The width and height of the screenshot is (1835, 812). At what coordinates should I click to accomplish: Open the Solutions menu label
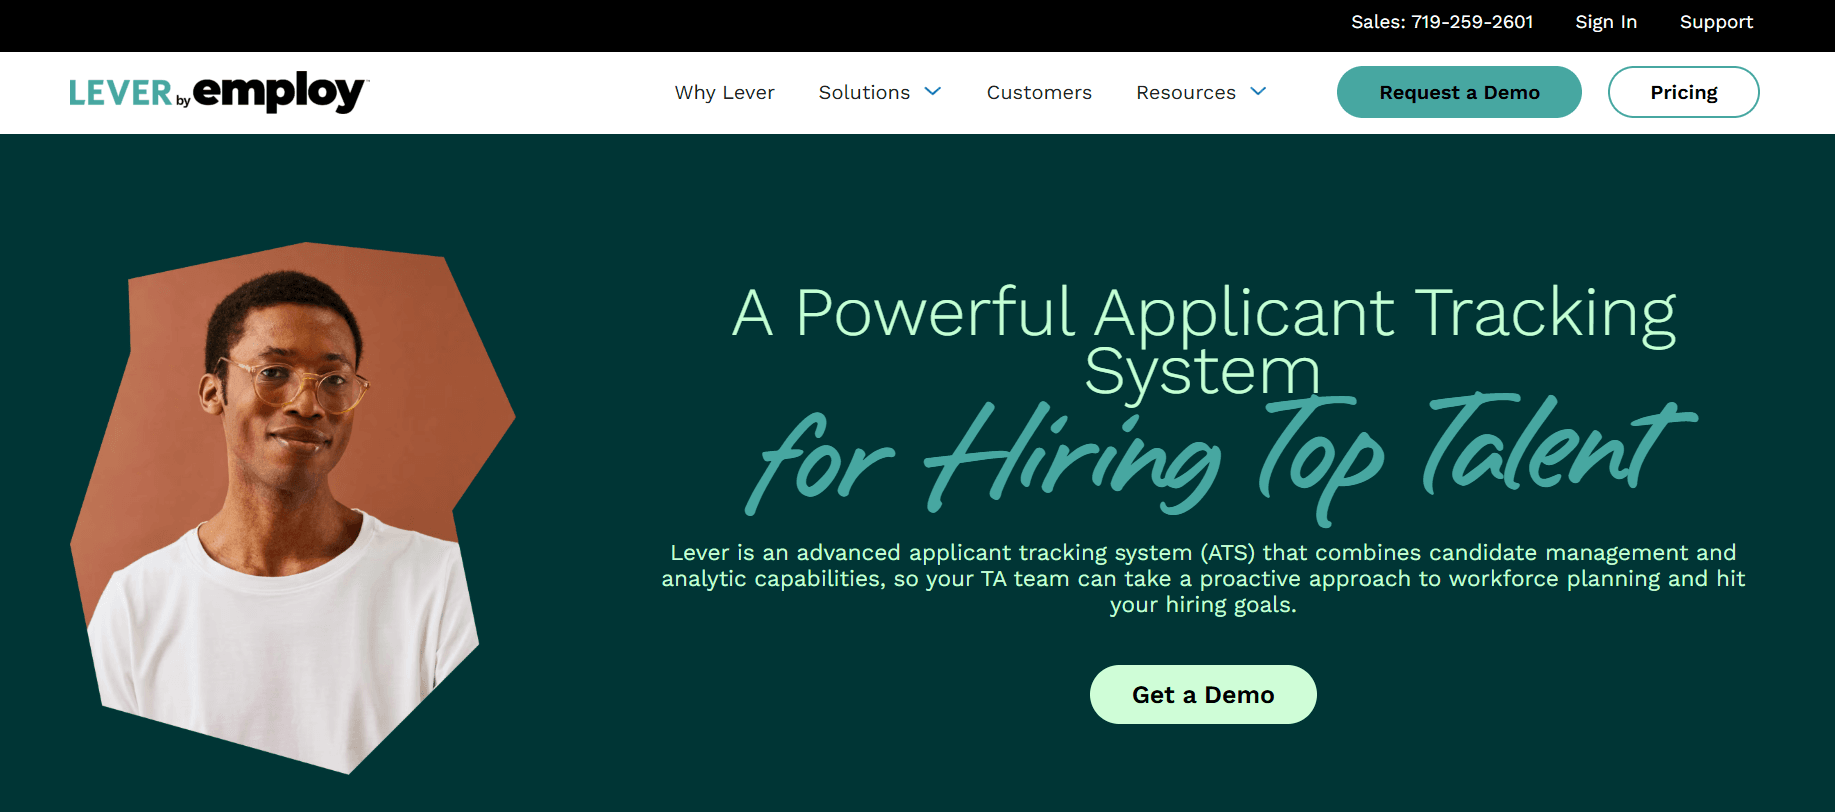click(864, 92)
